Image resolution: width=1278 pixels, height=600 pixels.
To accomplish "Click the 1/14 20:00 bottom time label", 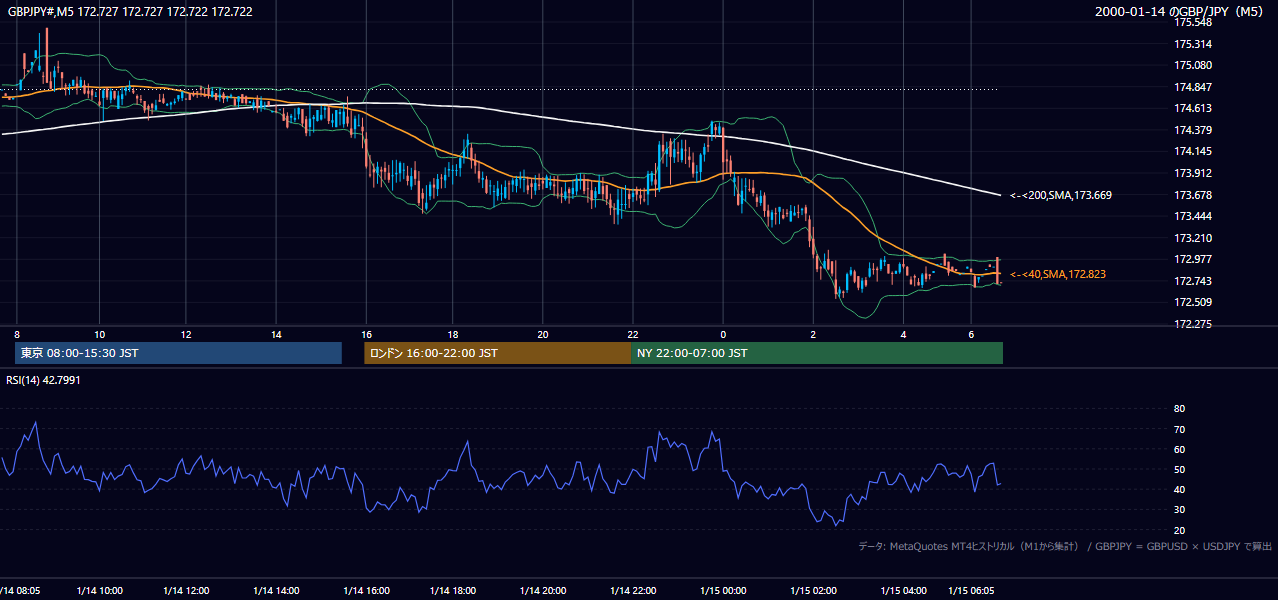I will (543, 591).
